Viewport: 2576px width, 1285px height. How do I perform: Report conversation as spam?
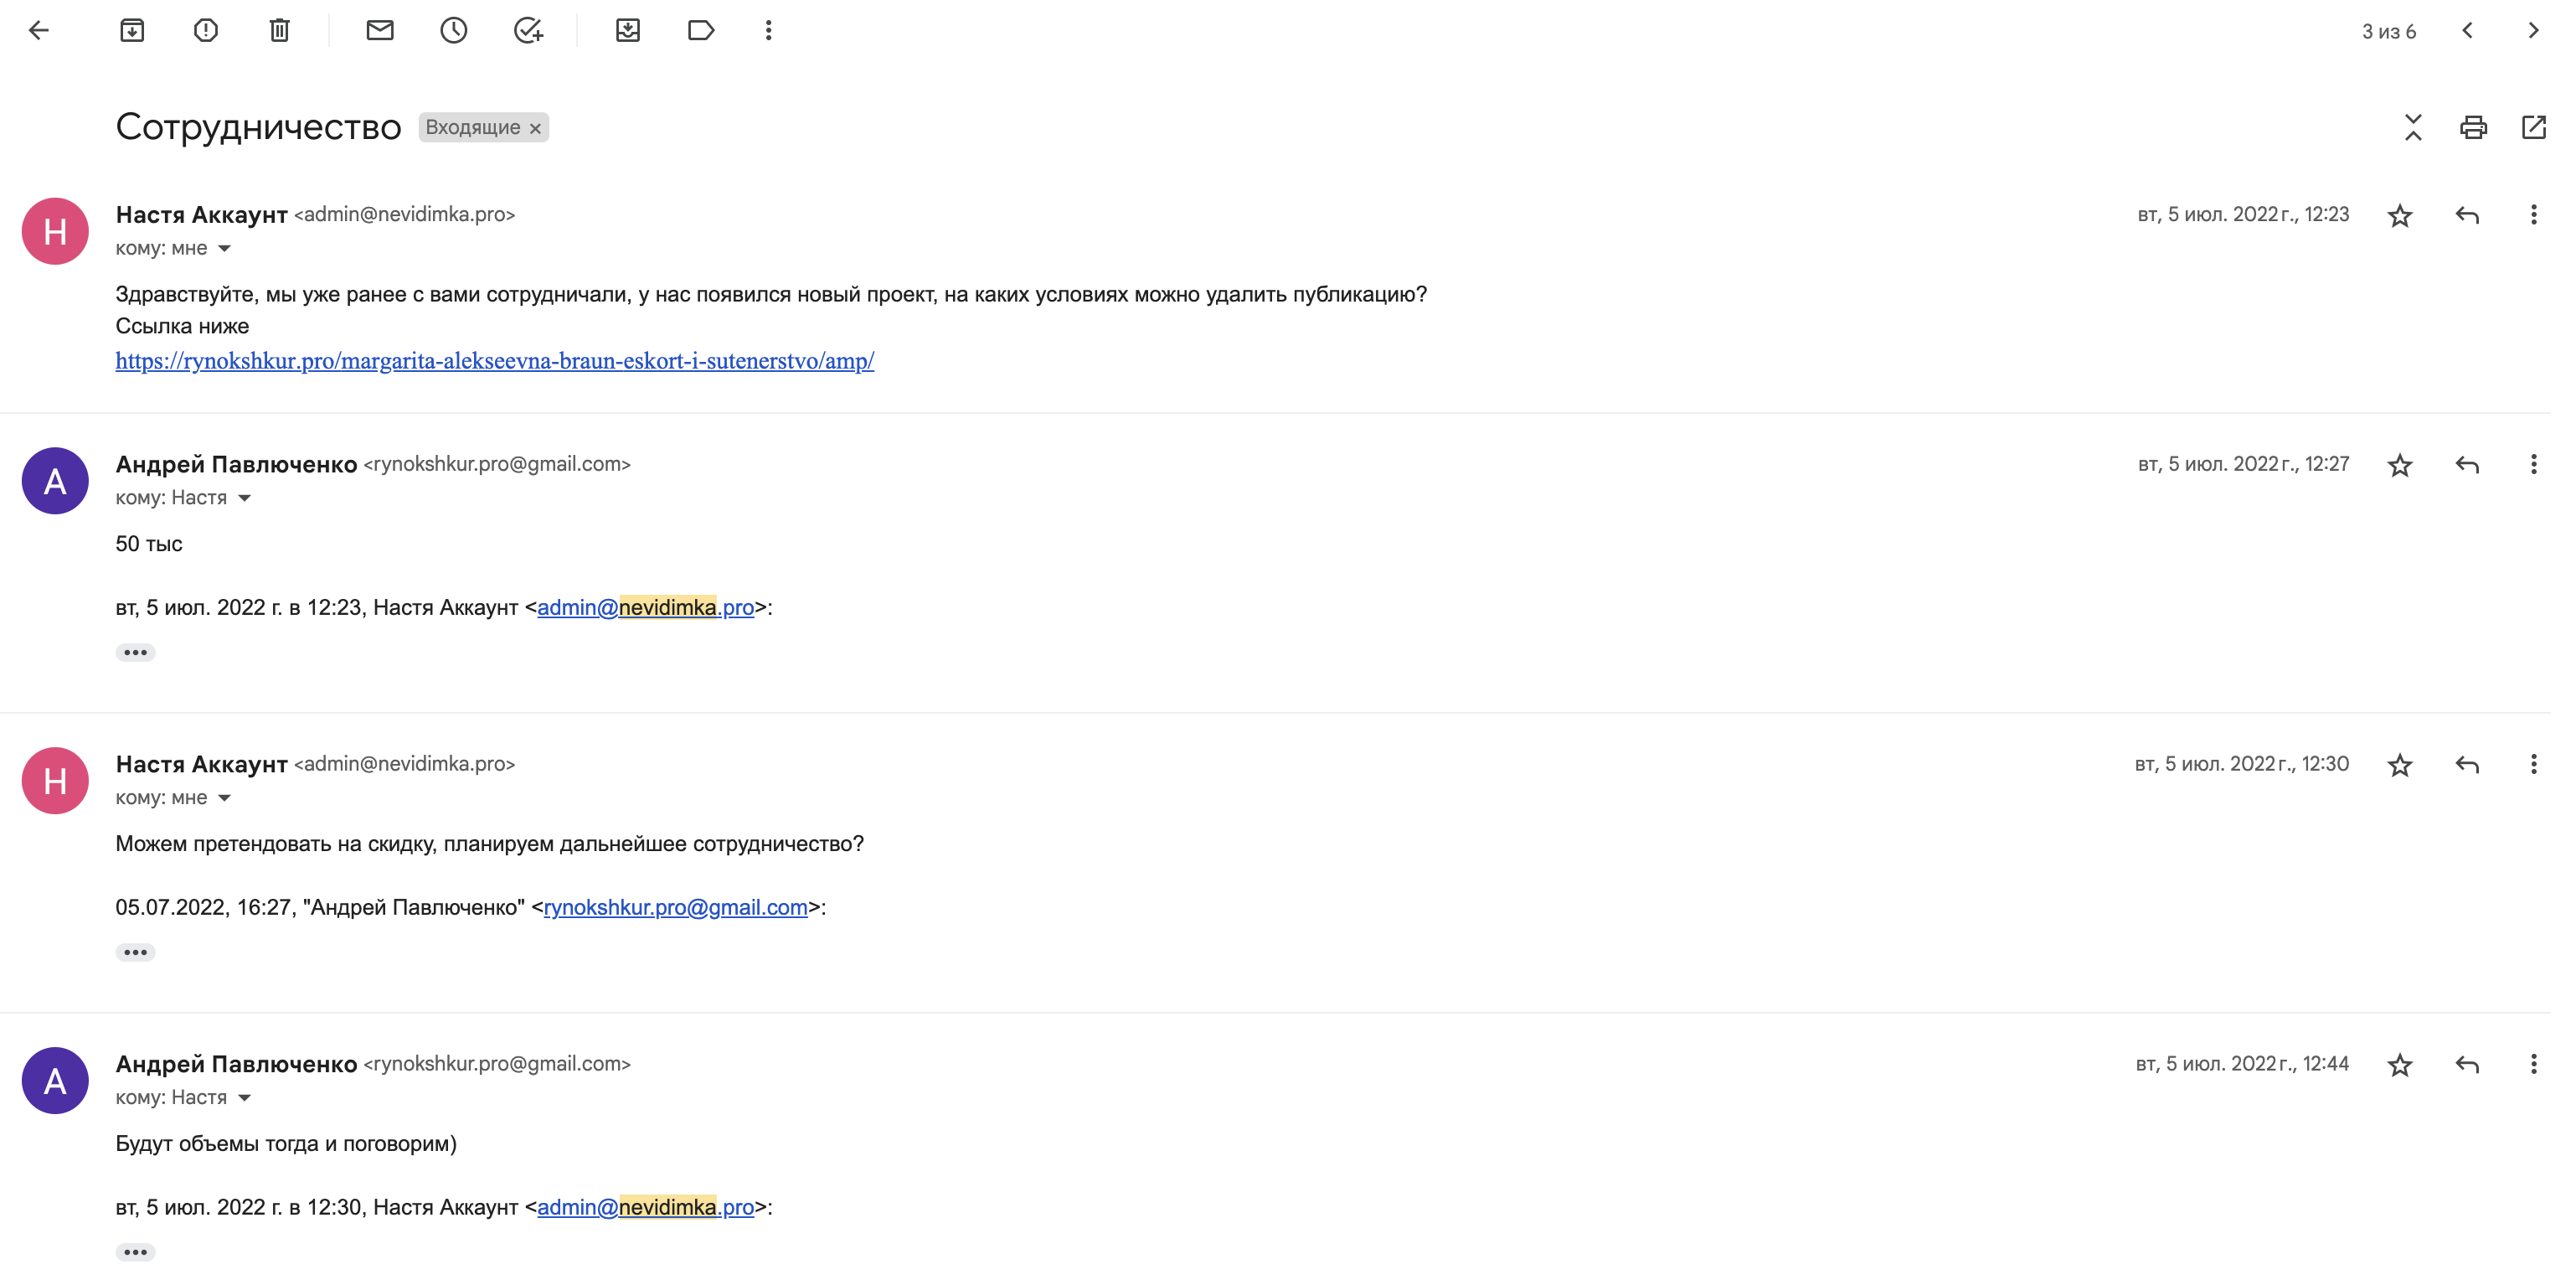[x=206, y=30]
